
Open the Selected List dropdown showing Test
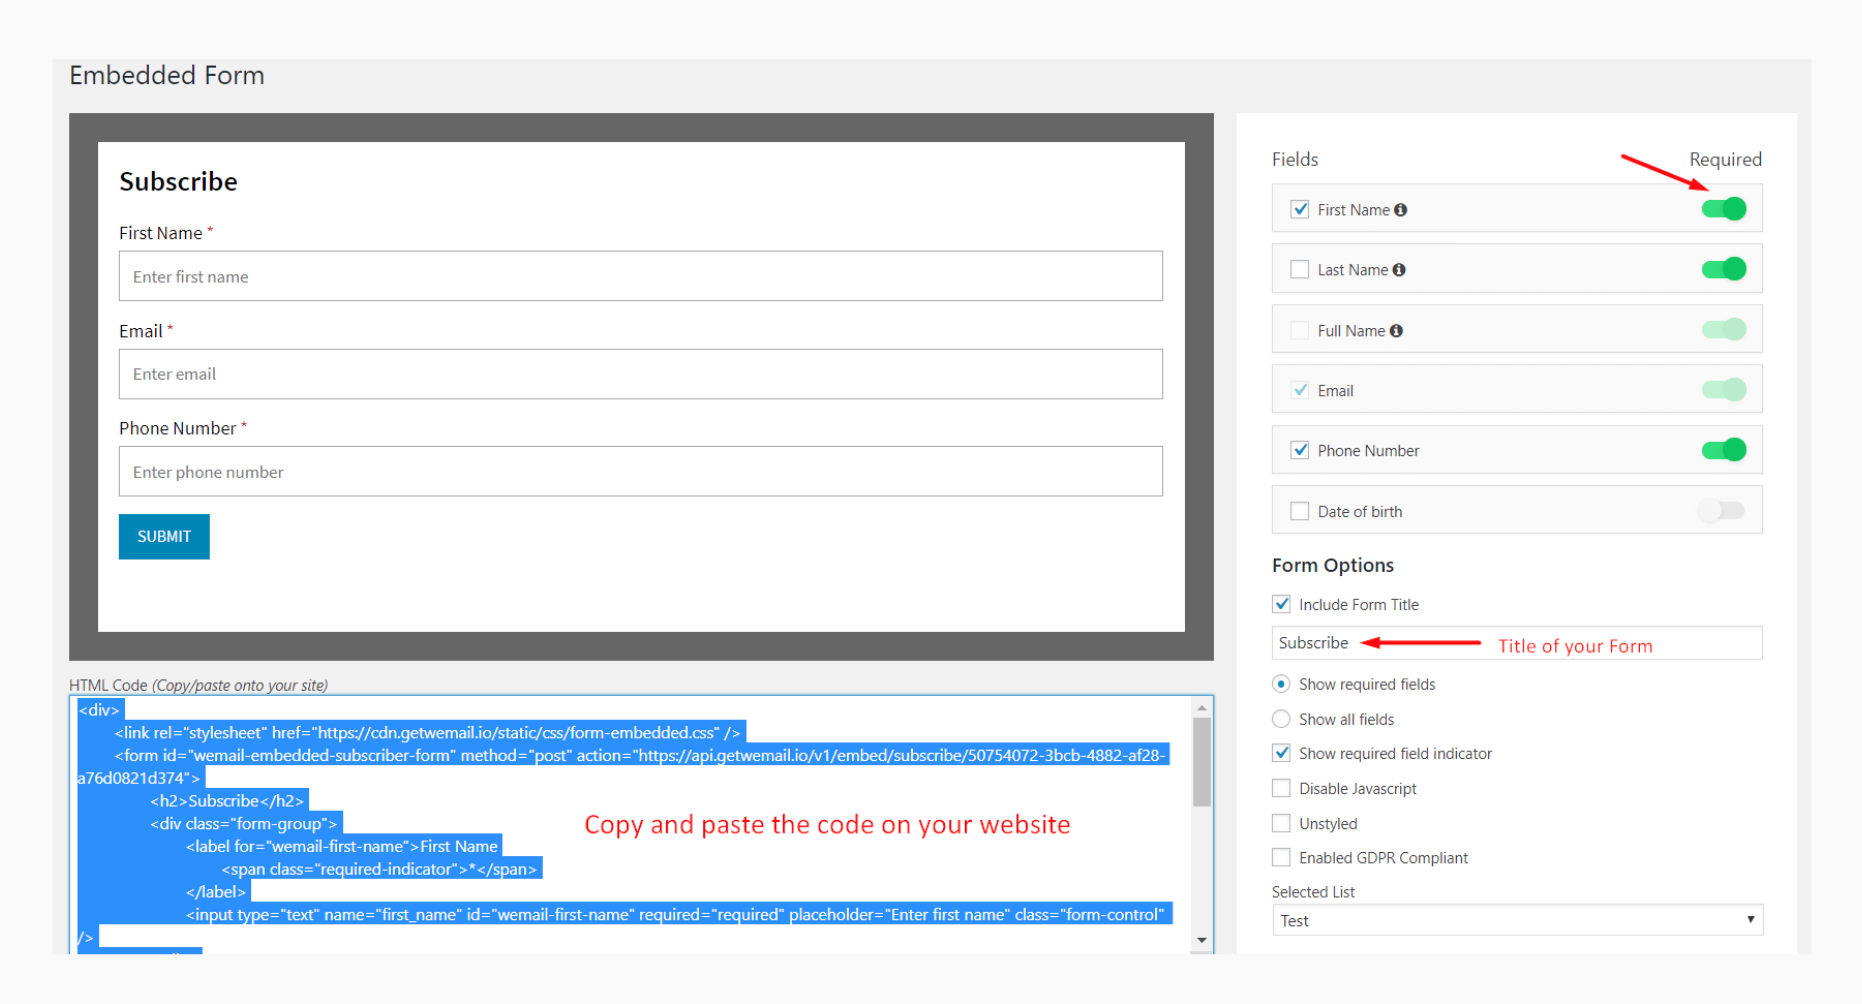point(1516,920)
